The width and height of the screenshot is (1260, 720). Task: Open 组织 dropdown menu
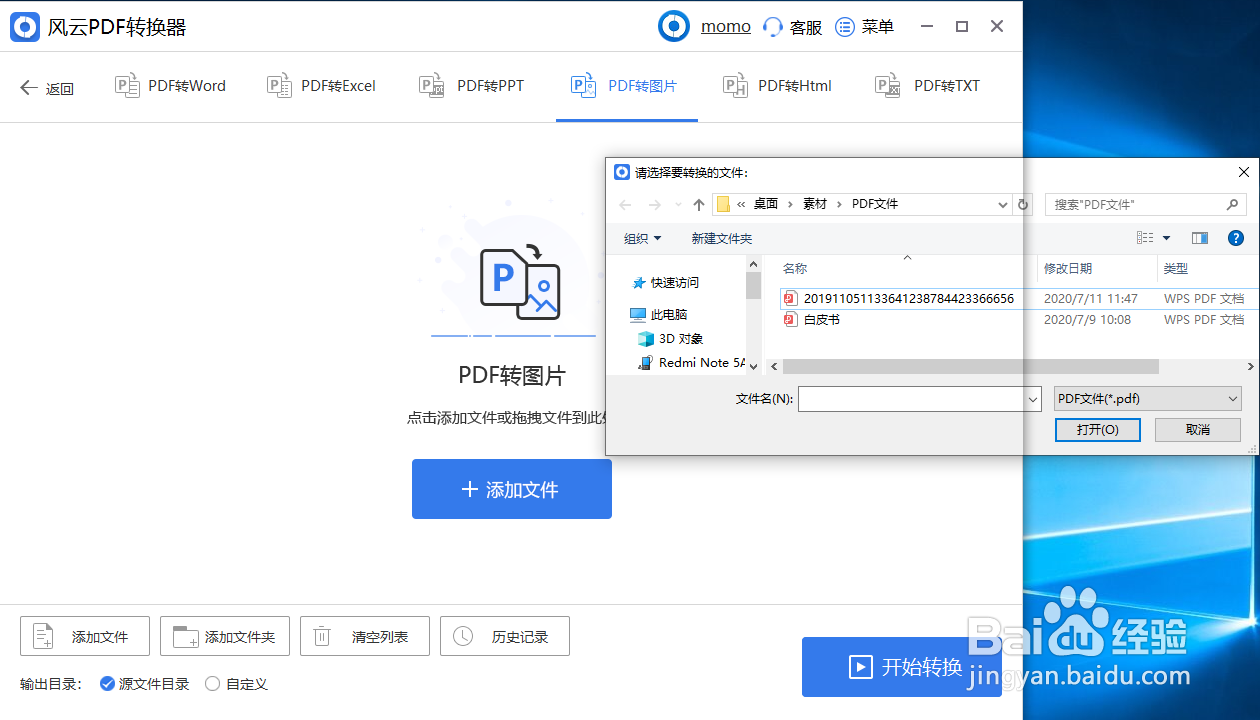(642, 238)
